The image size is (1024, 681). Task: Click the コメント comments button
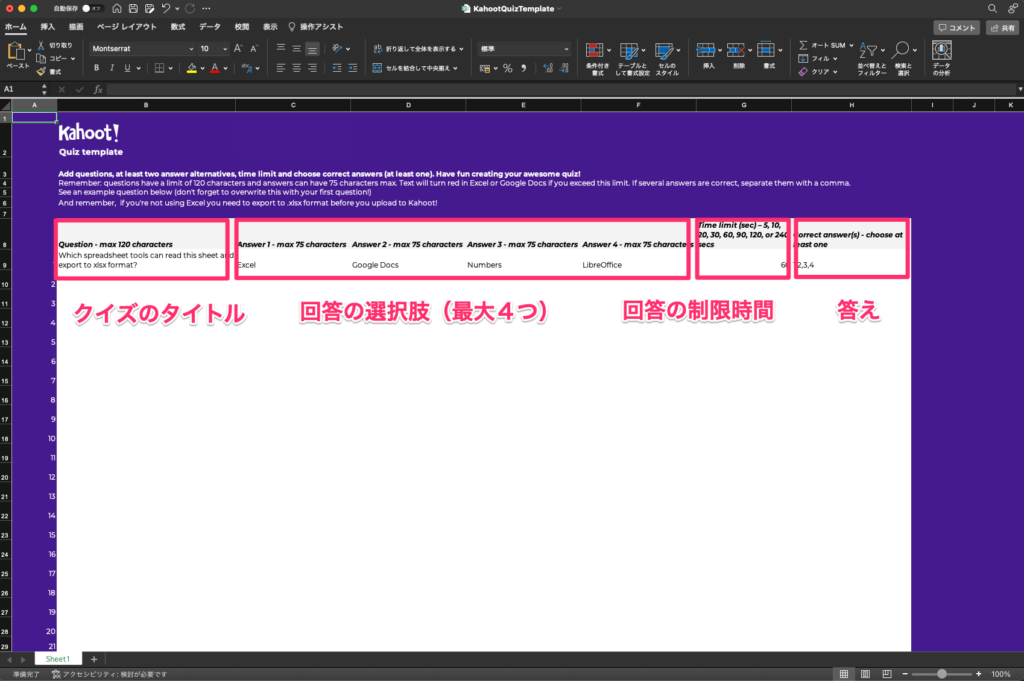[957, 27]
